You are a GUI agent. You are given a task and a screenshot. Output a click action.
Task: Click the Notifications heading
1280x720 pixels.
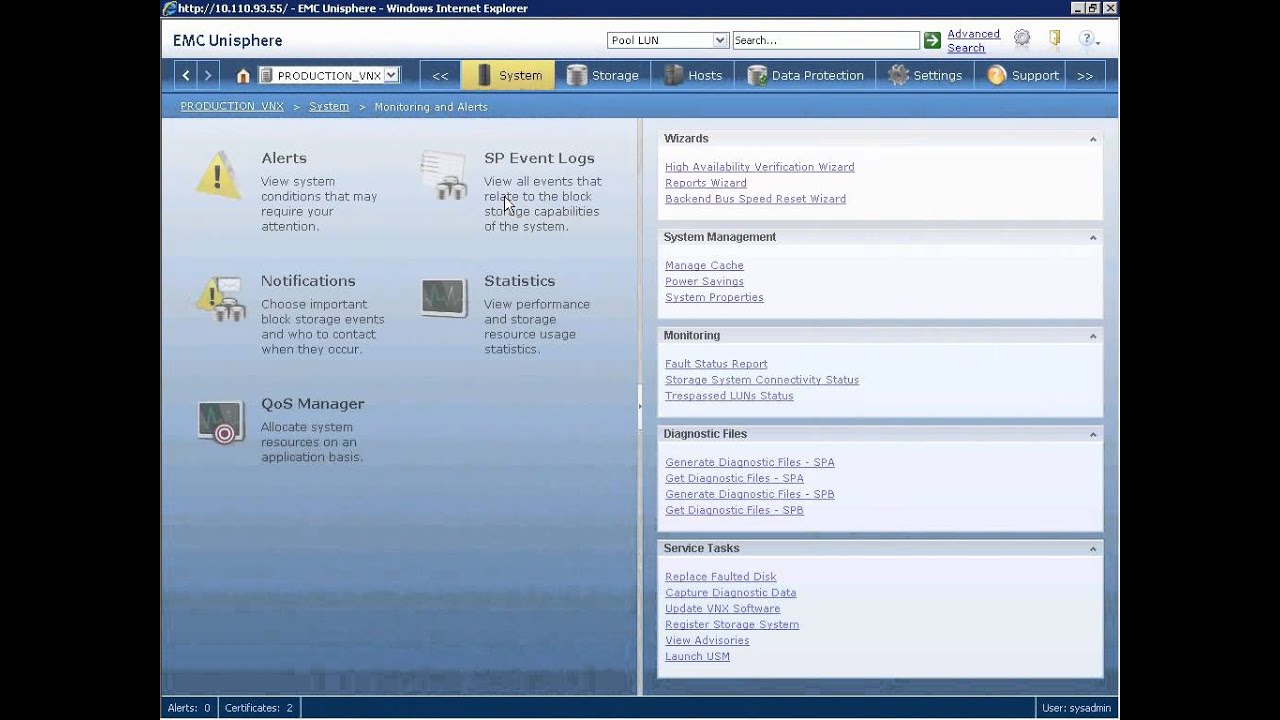[308, 281]
